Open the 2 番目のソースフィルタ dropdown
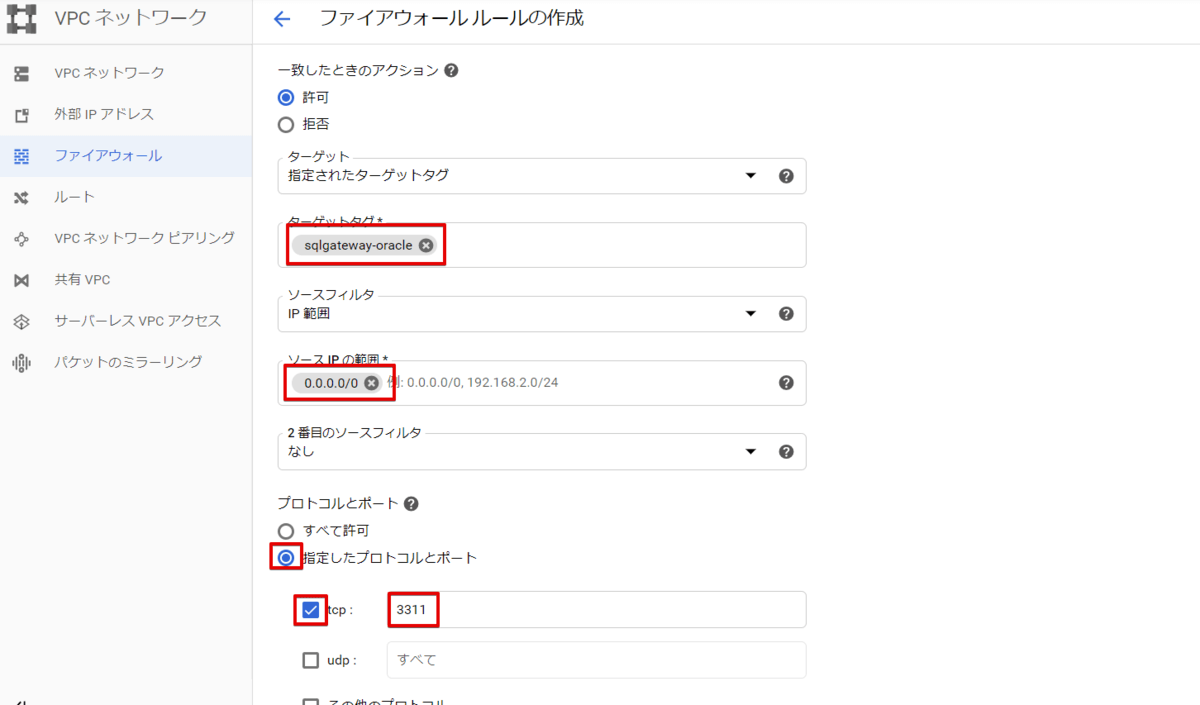 (x=542, y=452)
